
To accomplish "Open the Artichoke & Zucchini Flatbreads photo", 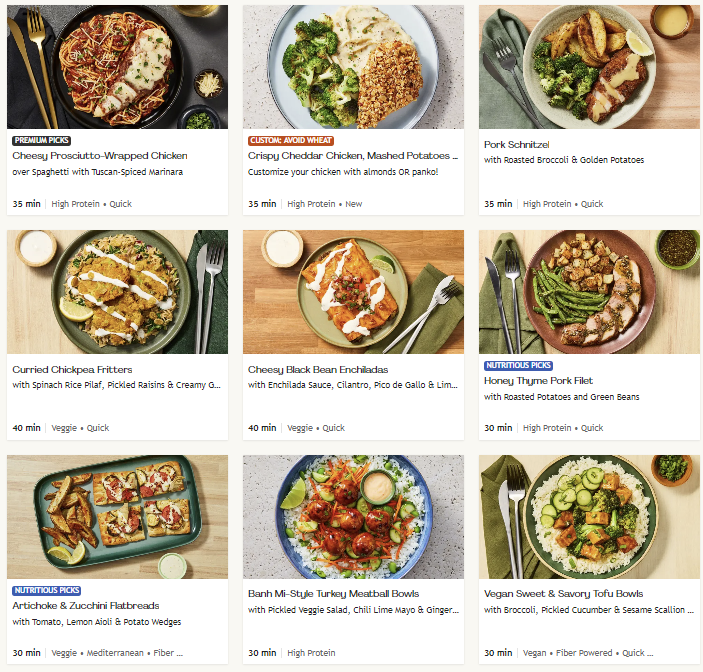I will tap(117, 517).
